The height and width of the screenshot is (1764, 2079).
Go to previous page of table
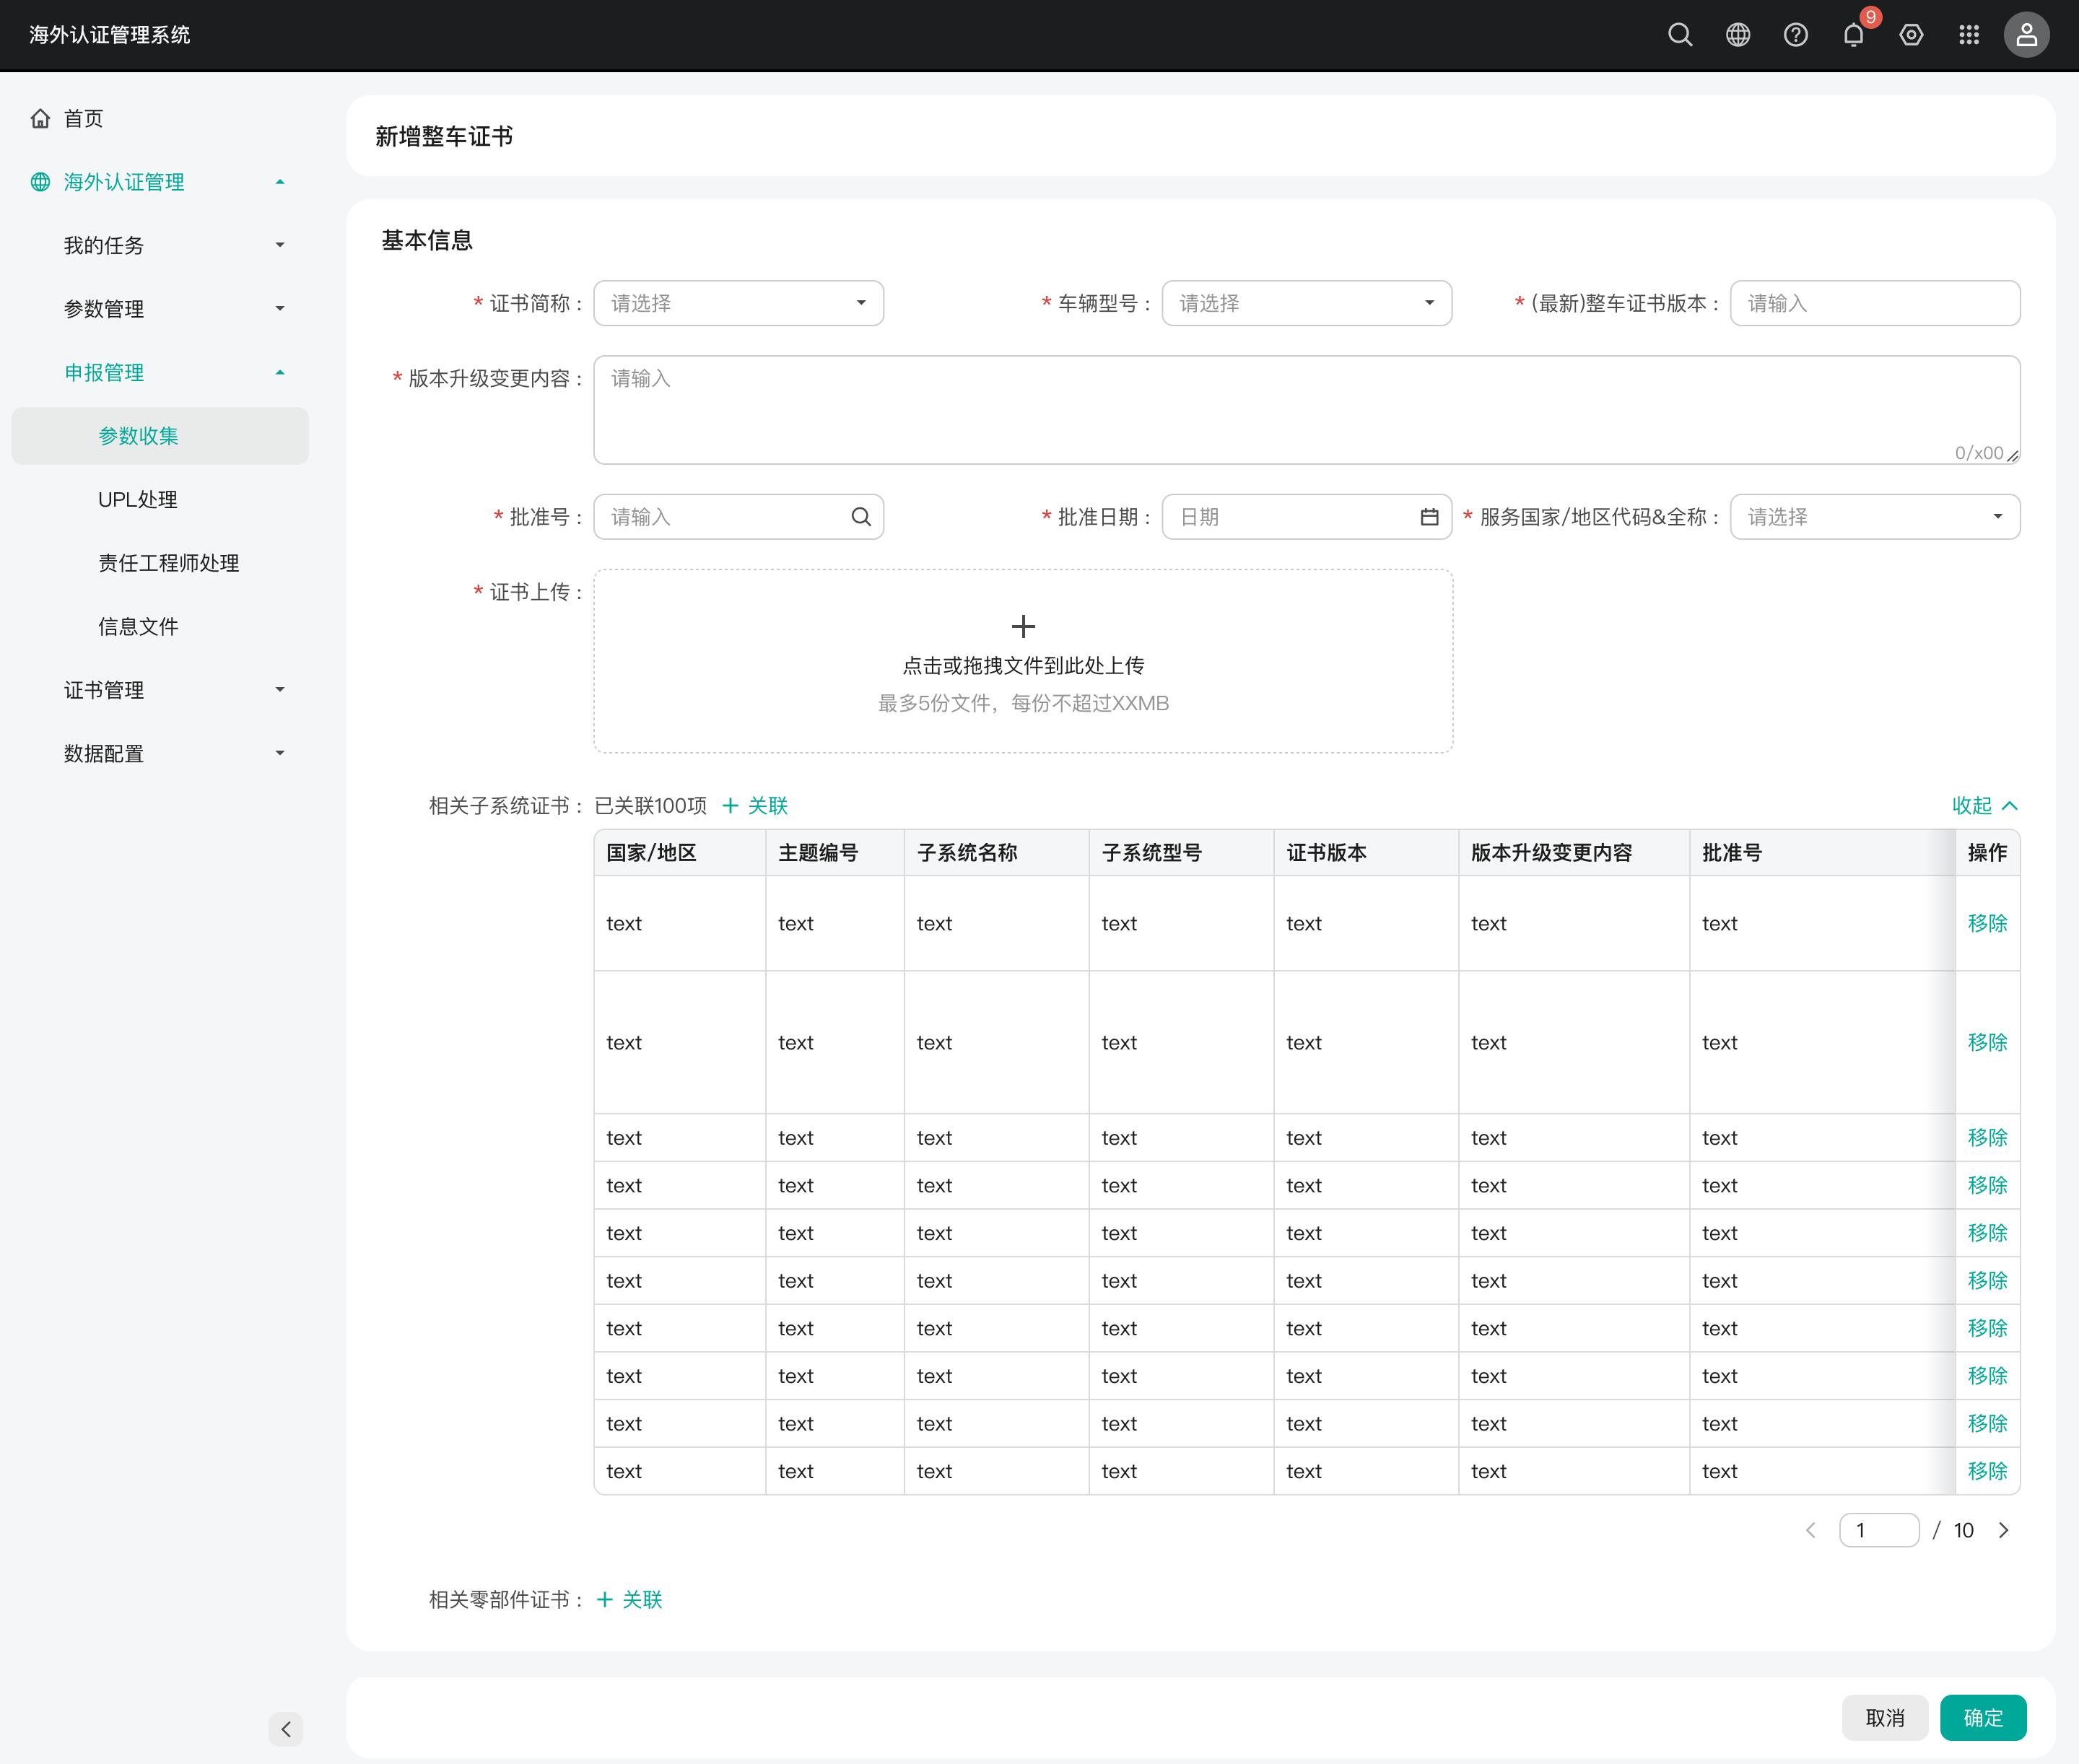coord(1811,1530)
